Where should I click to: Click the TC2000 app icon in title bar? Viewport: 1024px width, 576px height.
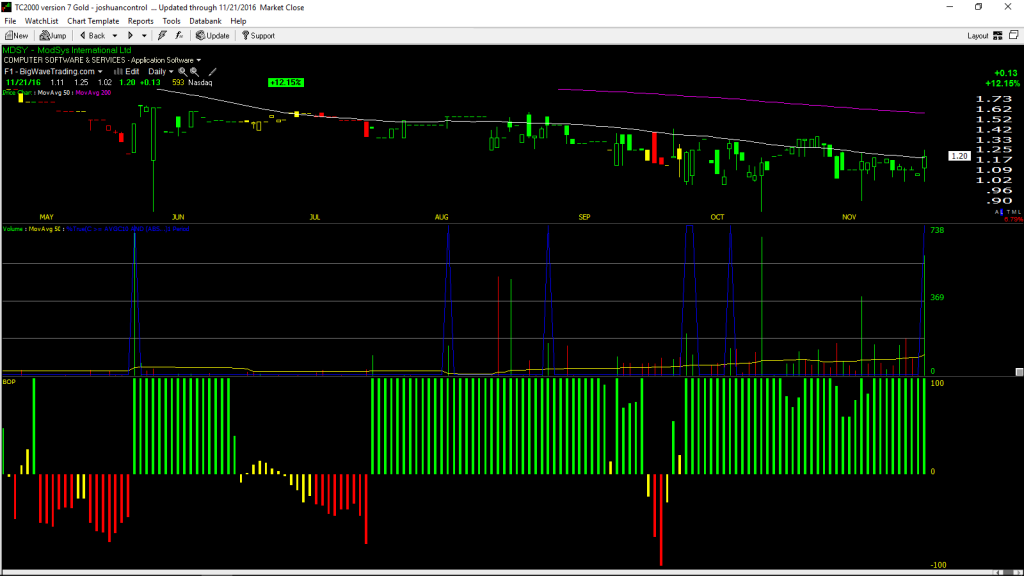7,7
